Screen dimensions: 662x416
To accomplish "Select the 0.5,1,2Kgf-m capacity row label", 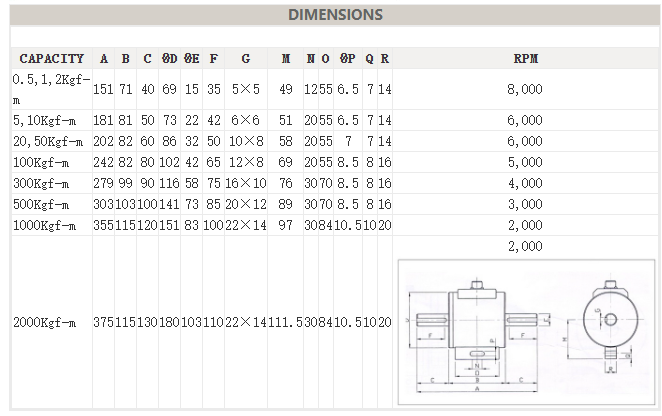I will click(50, 90).
